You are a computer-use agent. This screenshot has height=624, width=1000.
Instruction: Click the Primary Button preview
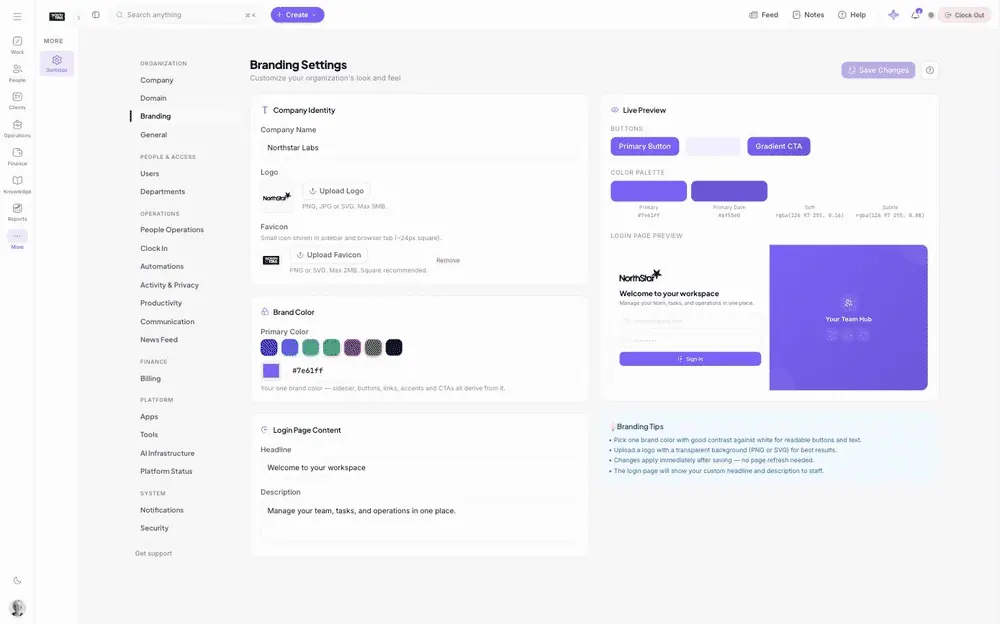point(645,146)
